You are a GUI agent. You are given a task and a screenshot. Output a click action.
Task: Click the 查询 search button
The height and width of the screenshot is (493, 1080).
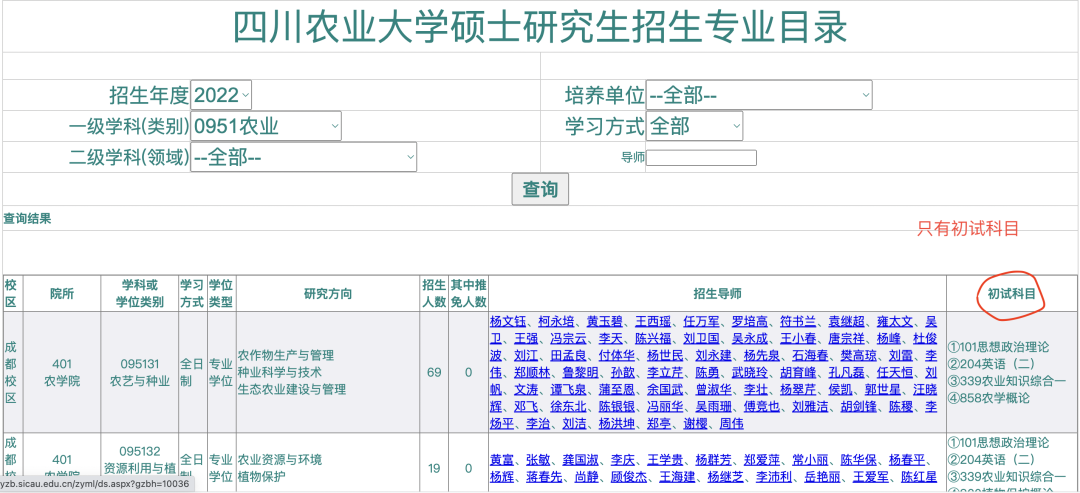[x=540, y=189]
